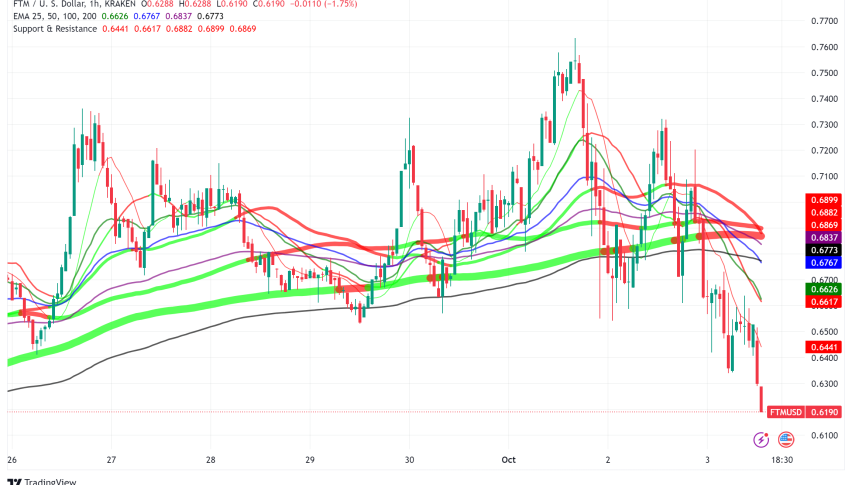Click the green 0.6626 EMA price label
Image resolution: width=852 pixels, height=485 pixels.
tap(824, 289)
